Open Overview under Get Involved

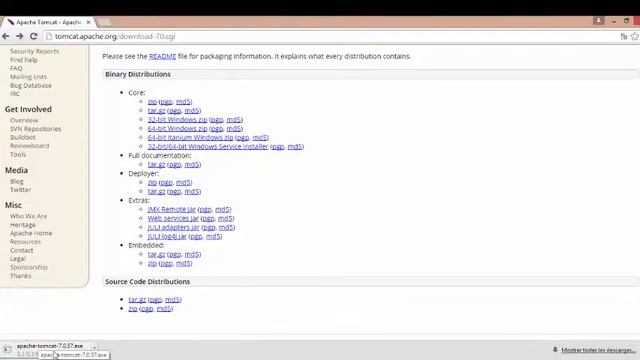(24, 120)
